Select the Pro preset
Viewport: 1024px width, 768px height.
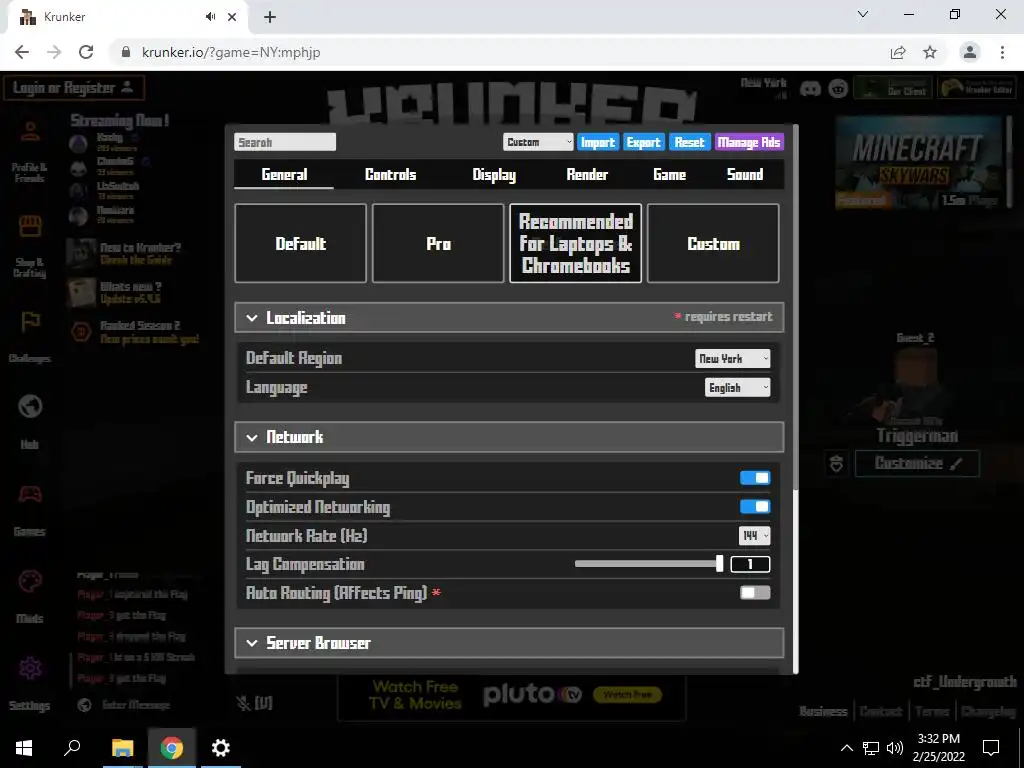point(438,244)
